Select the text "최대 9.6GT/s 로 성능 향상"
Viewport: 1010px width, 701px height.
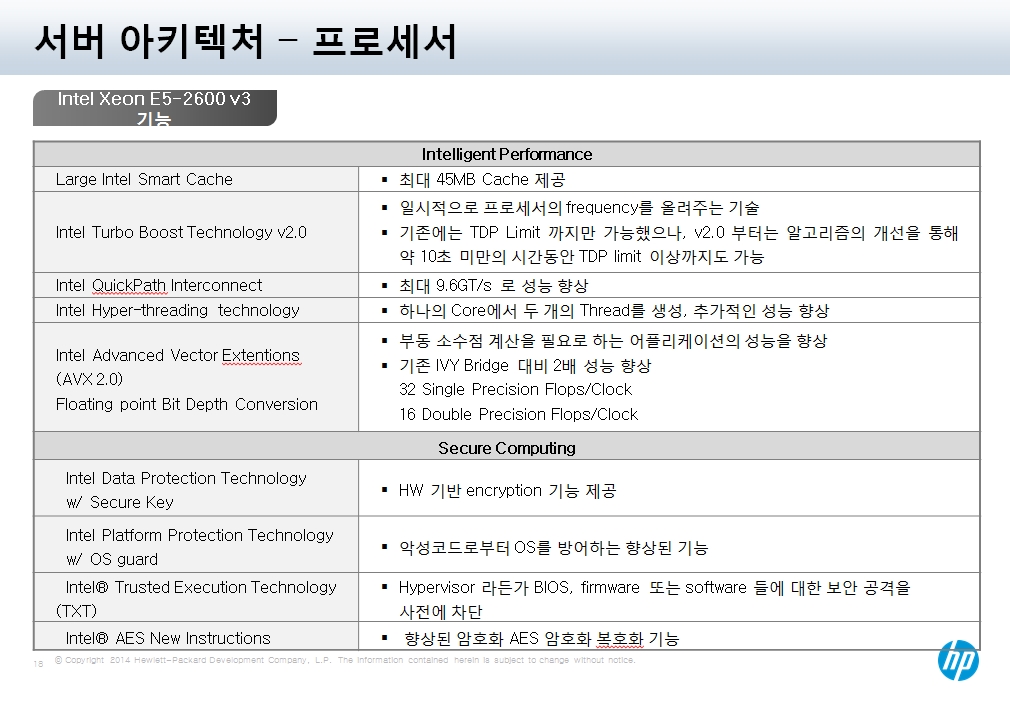(x=493, y=285)
